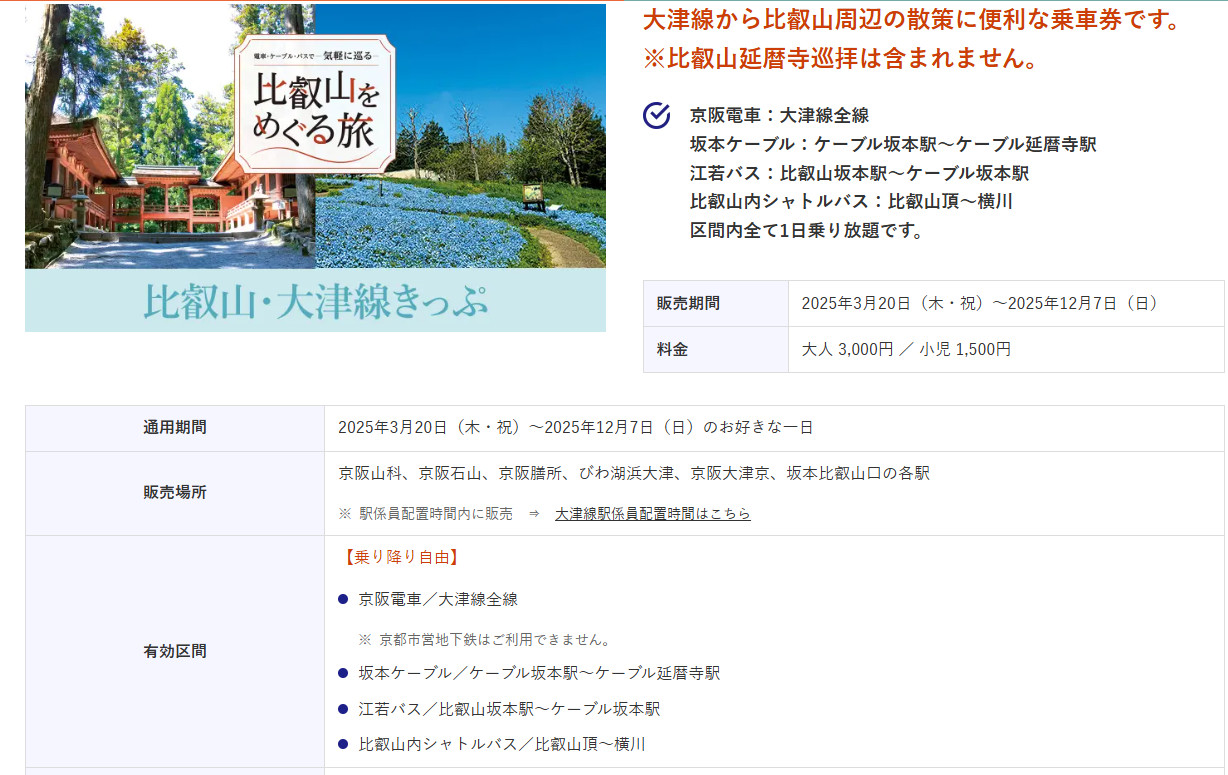Click the price text 大人 3,000円 ／ 小児 1,500円
This screenshot has height=775, width=1228.
point(906,350)
